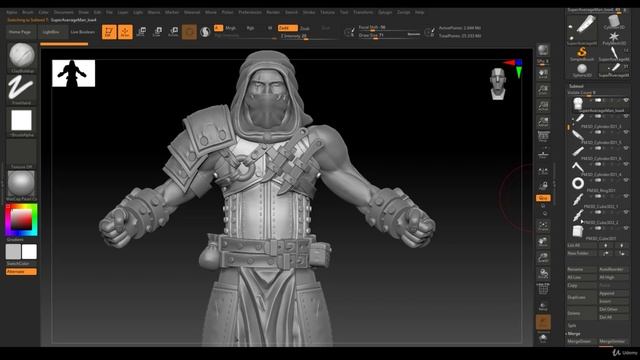Click the Zoom3D icon in right shelf
The width and height of the screenshot is (640, 360).
(543, 258)
